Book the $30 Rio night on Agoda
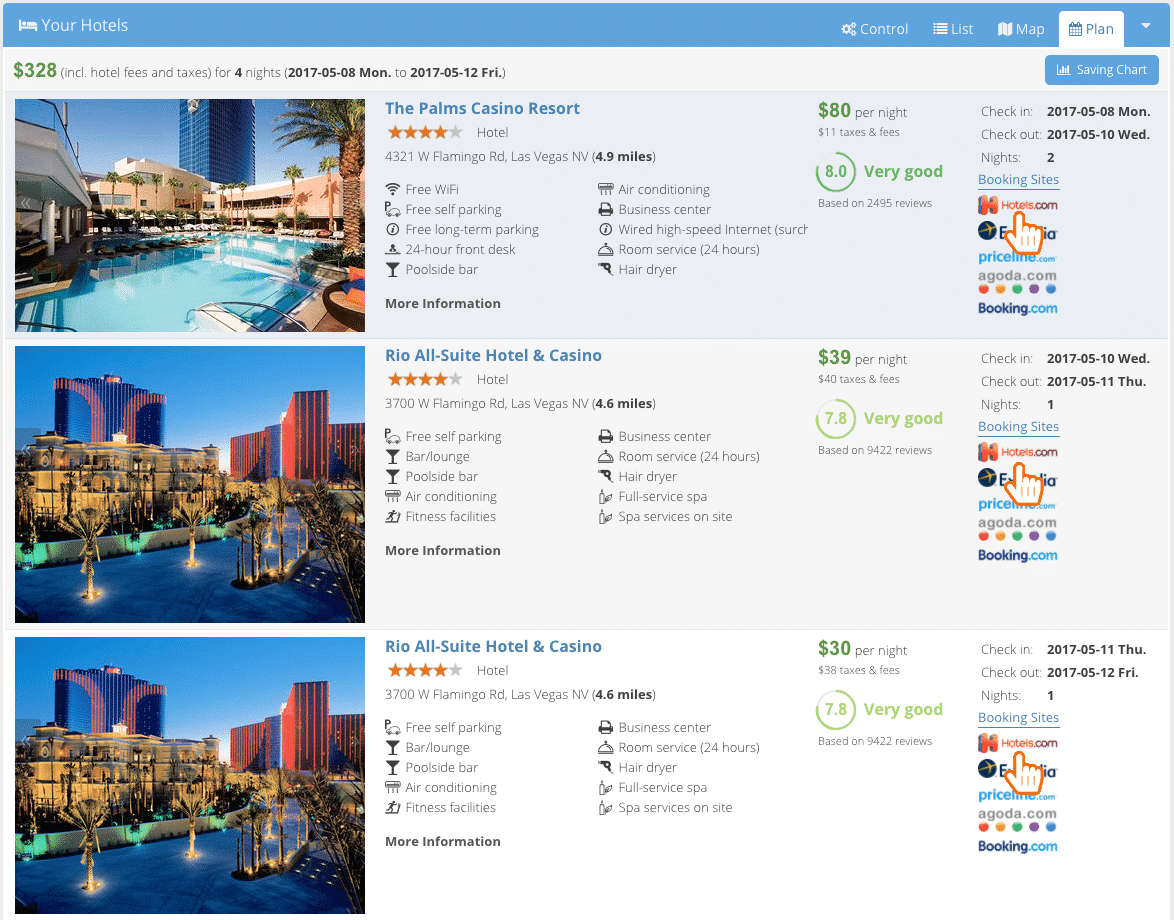Image resolution: width=1174 pixels, height=920 pixels. coord(1018,820)
